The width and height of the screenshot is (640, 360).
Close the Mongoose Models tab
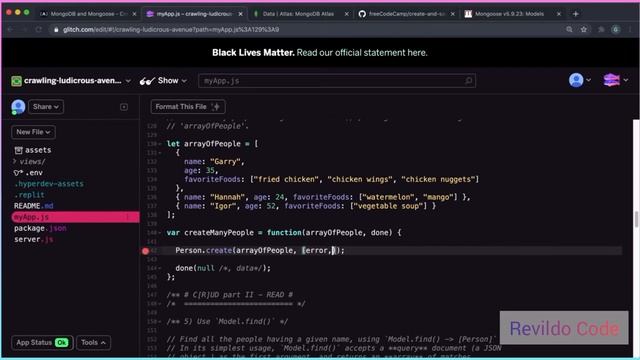(559, 14)
